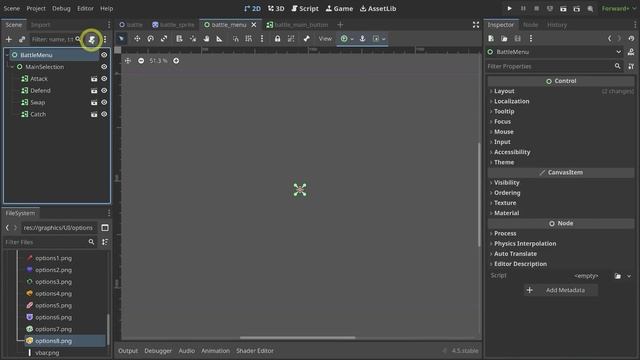Hide the Defend node
This screenshot has width=640, height=360.
(x=104, y=91)
